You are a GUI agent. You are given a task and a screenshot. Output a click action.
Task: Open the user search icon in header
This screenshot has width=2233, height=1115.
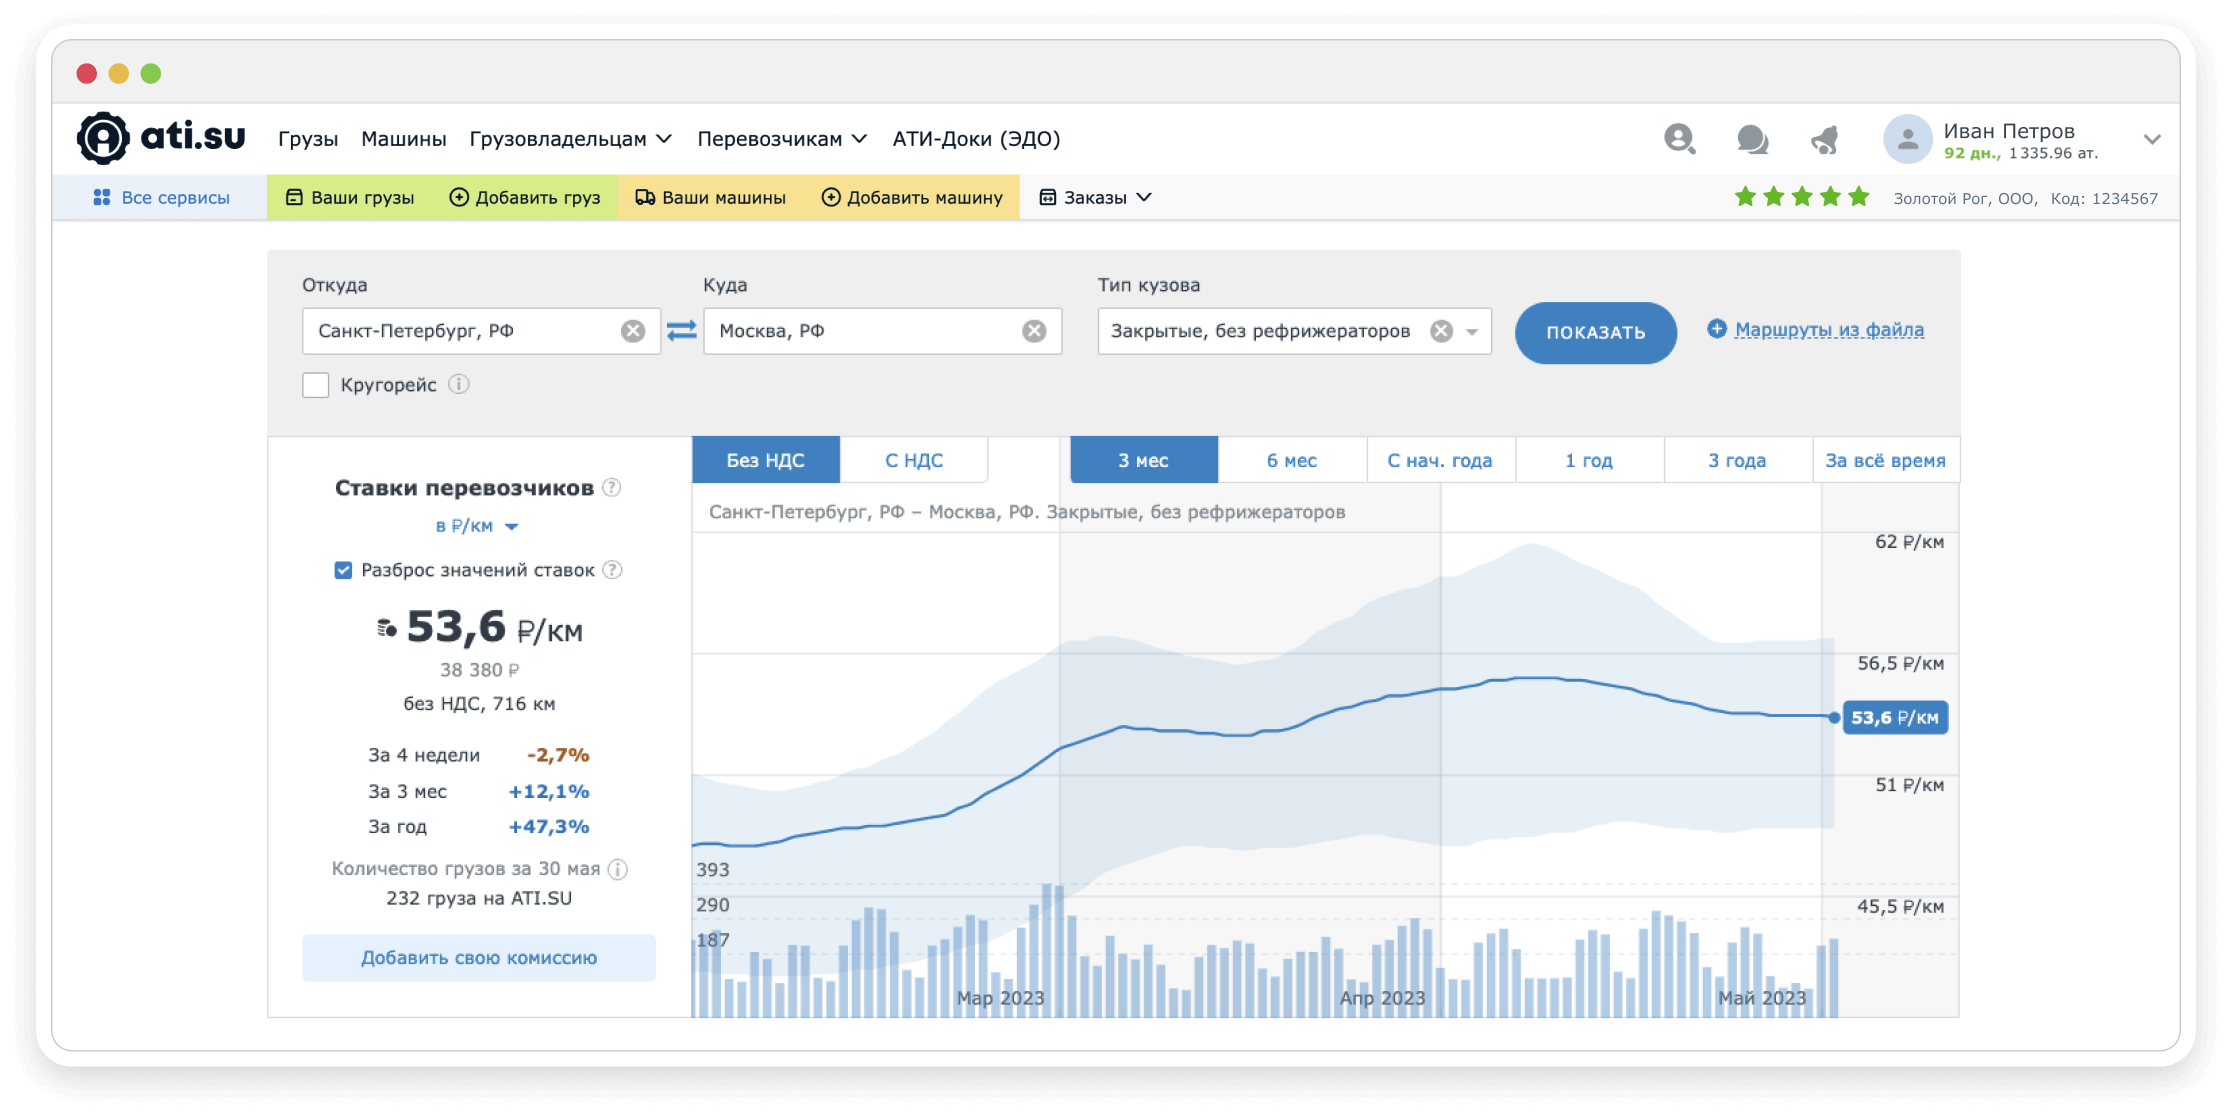pyautogui.click(x=1679, y=139)
